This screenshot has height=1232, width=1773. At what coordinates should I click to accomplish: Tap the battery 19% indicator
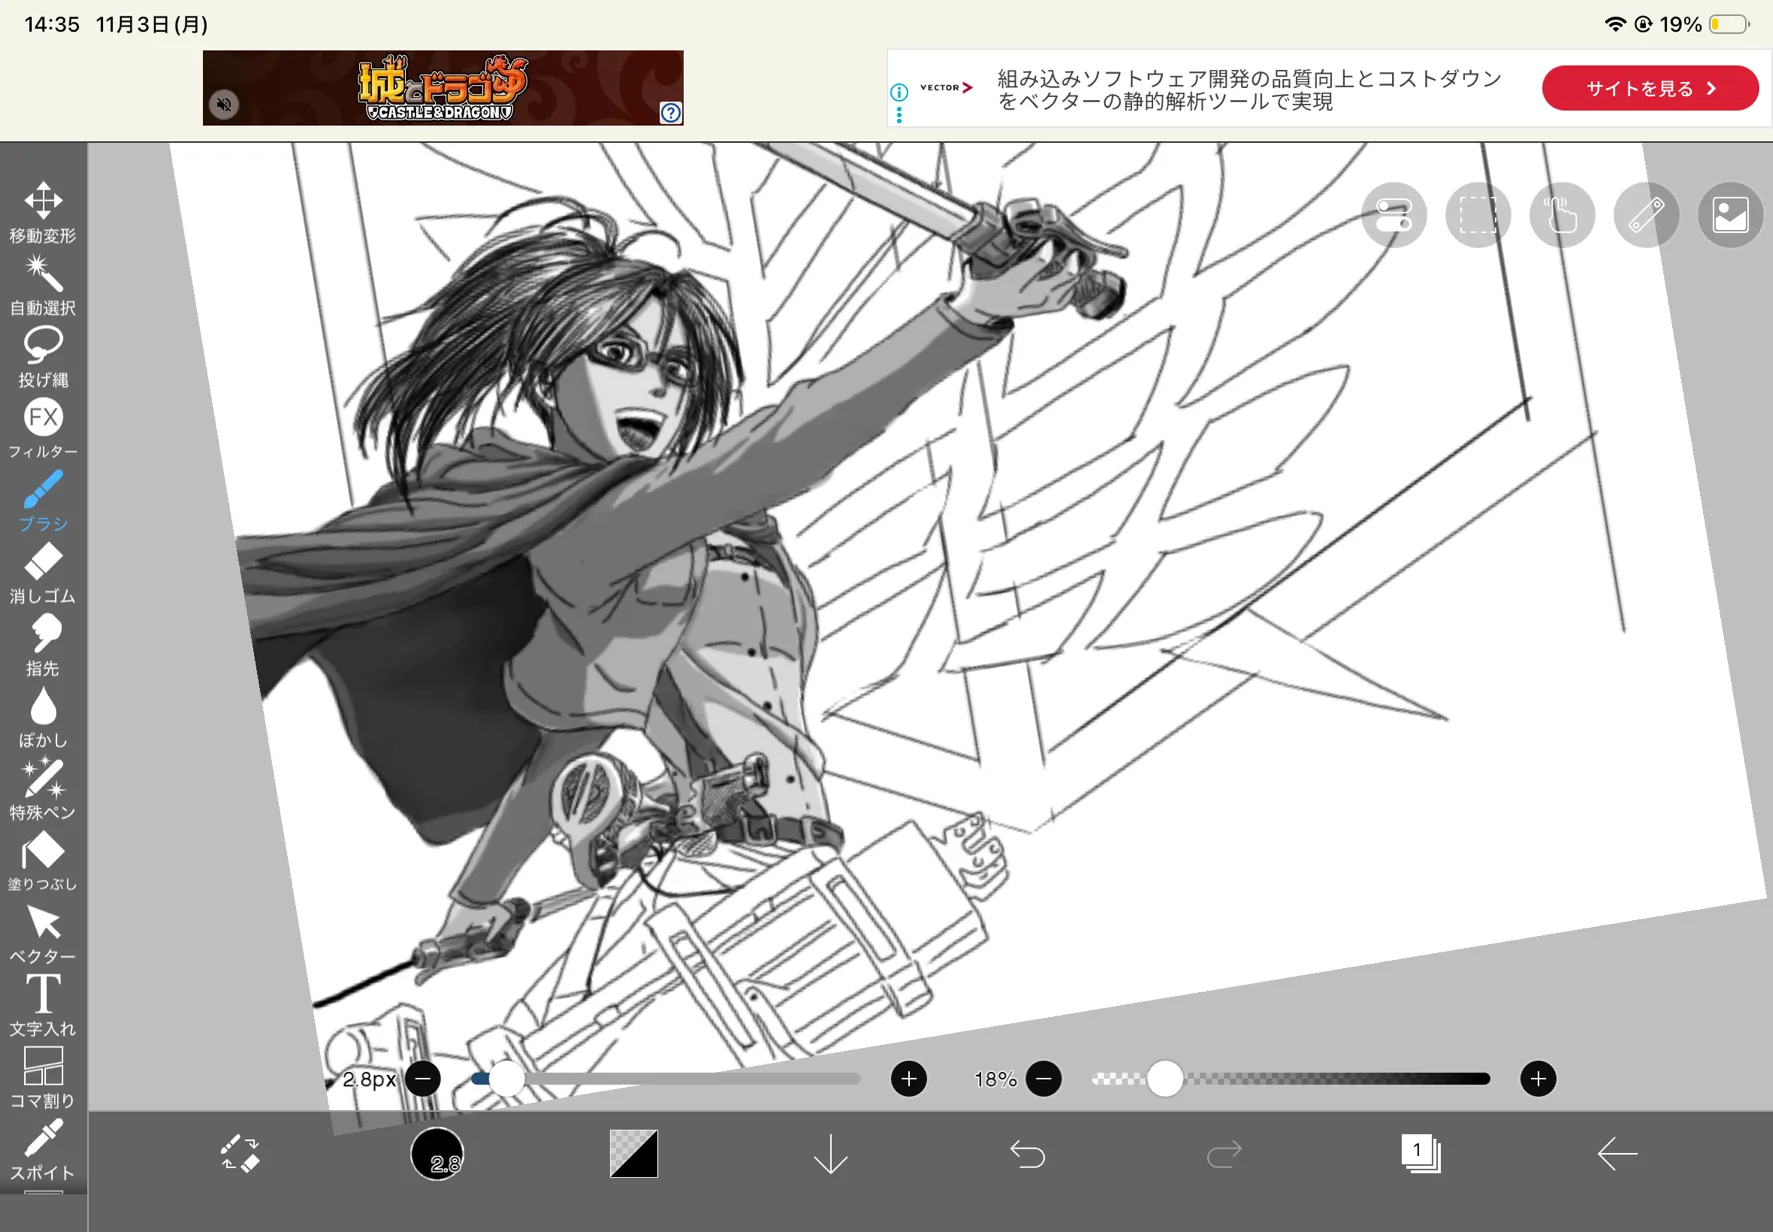[x=1705, y=24]
